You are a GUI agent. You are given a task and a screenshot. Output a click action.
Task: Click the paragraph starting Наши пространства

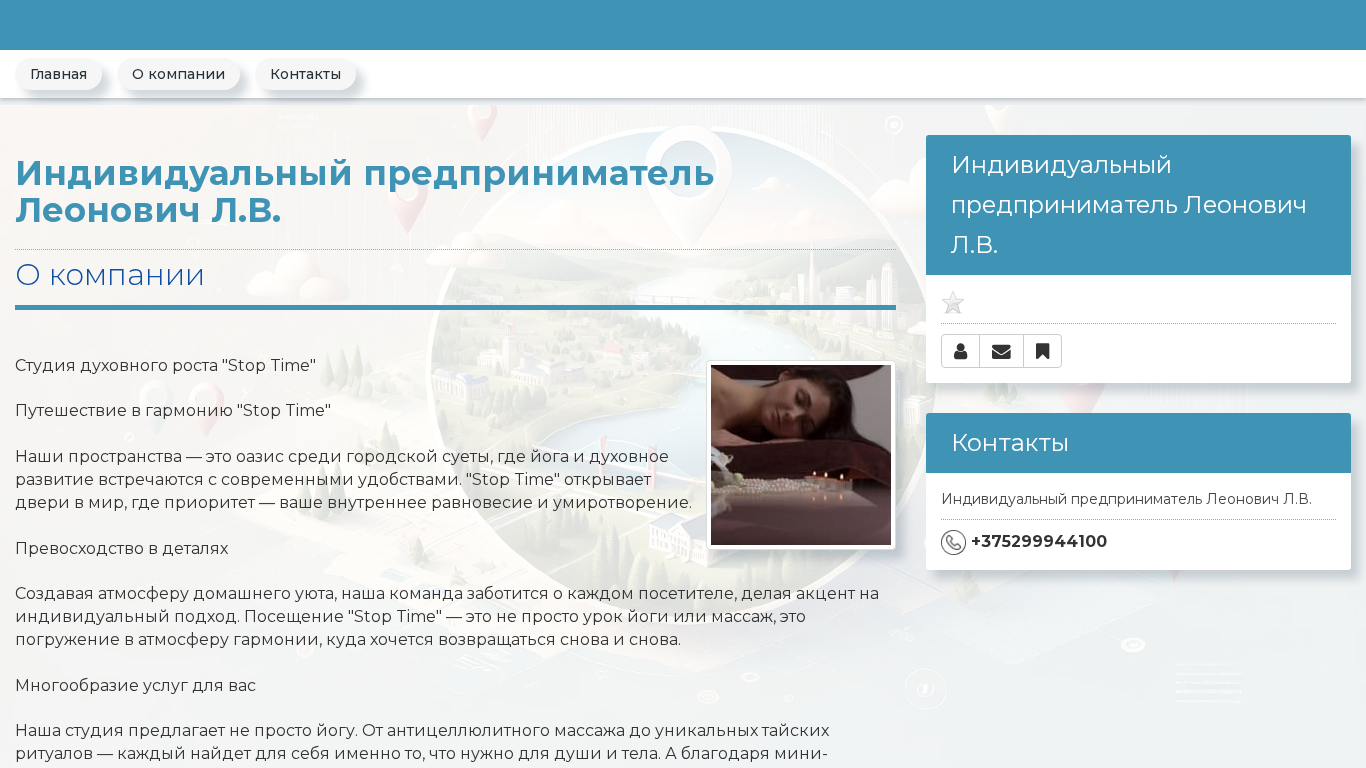coord(353,480)
